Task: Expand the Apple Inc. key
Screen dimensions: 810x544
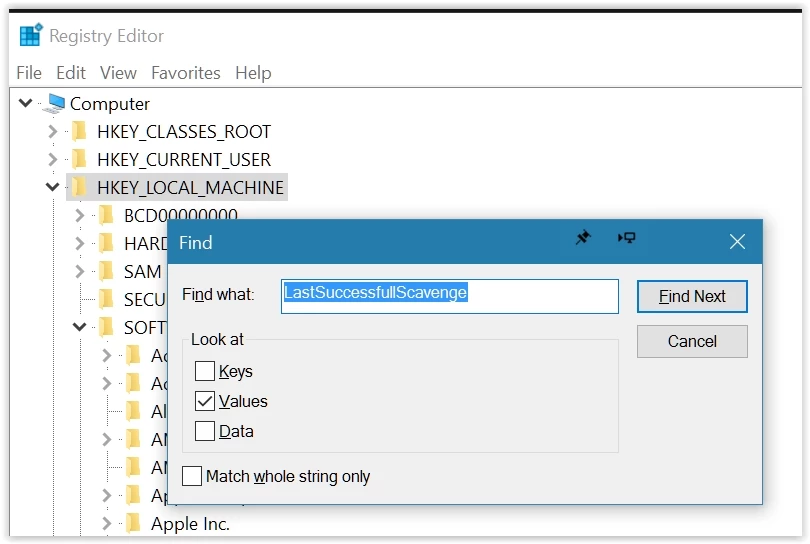Action: pos(106,523)
